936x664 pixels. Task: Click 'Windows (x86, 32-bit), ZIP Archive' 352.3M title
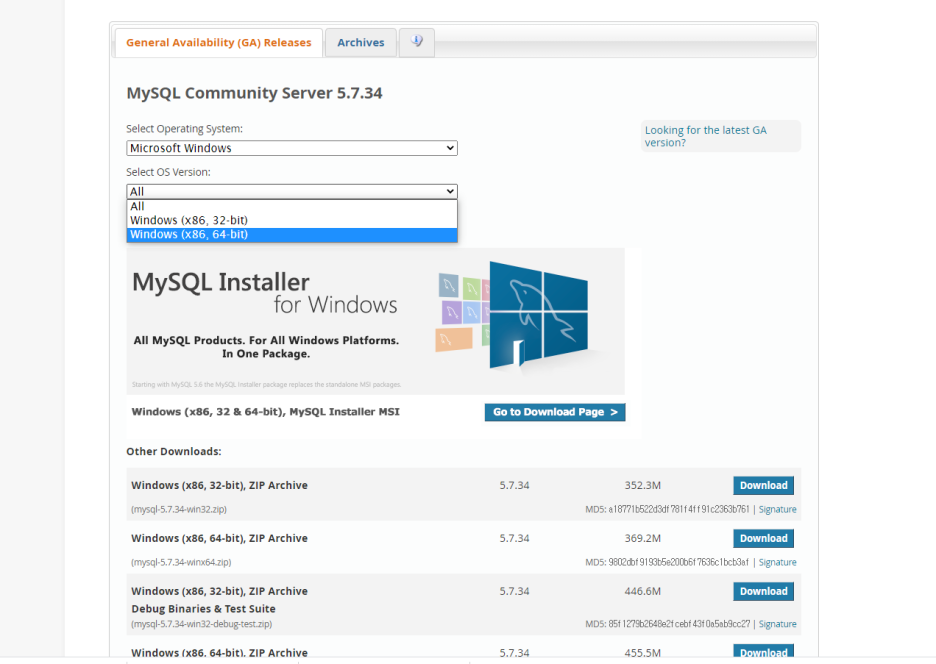220,485
